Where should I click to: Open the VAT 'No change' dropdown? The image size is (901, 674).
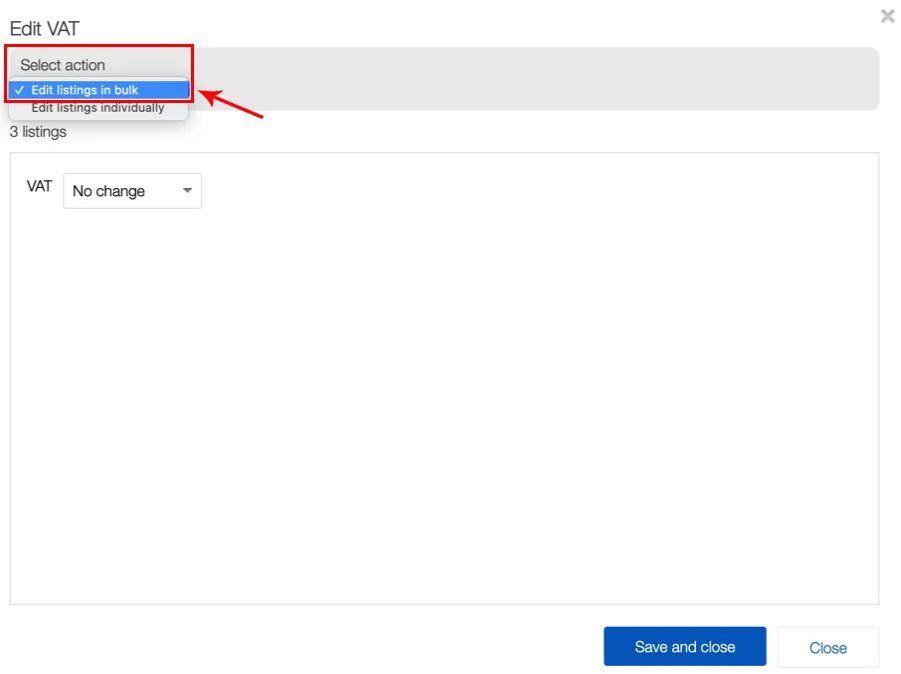(x=132, y=191)
